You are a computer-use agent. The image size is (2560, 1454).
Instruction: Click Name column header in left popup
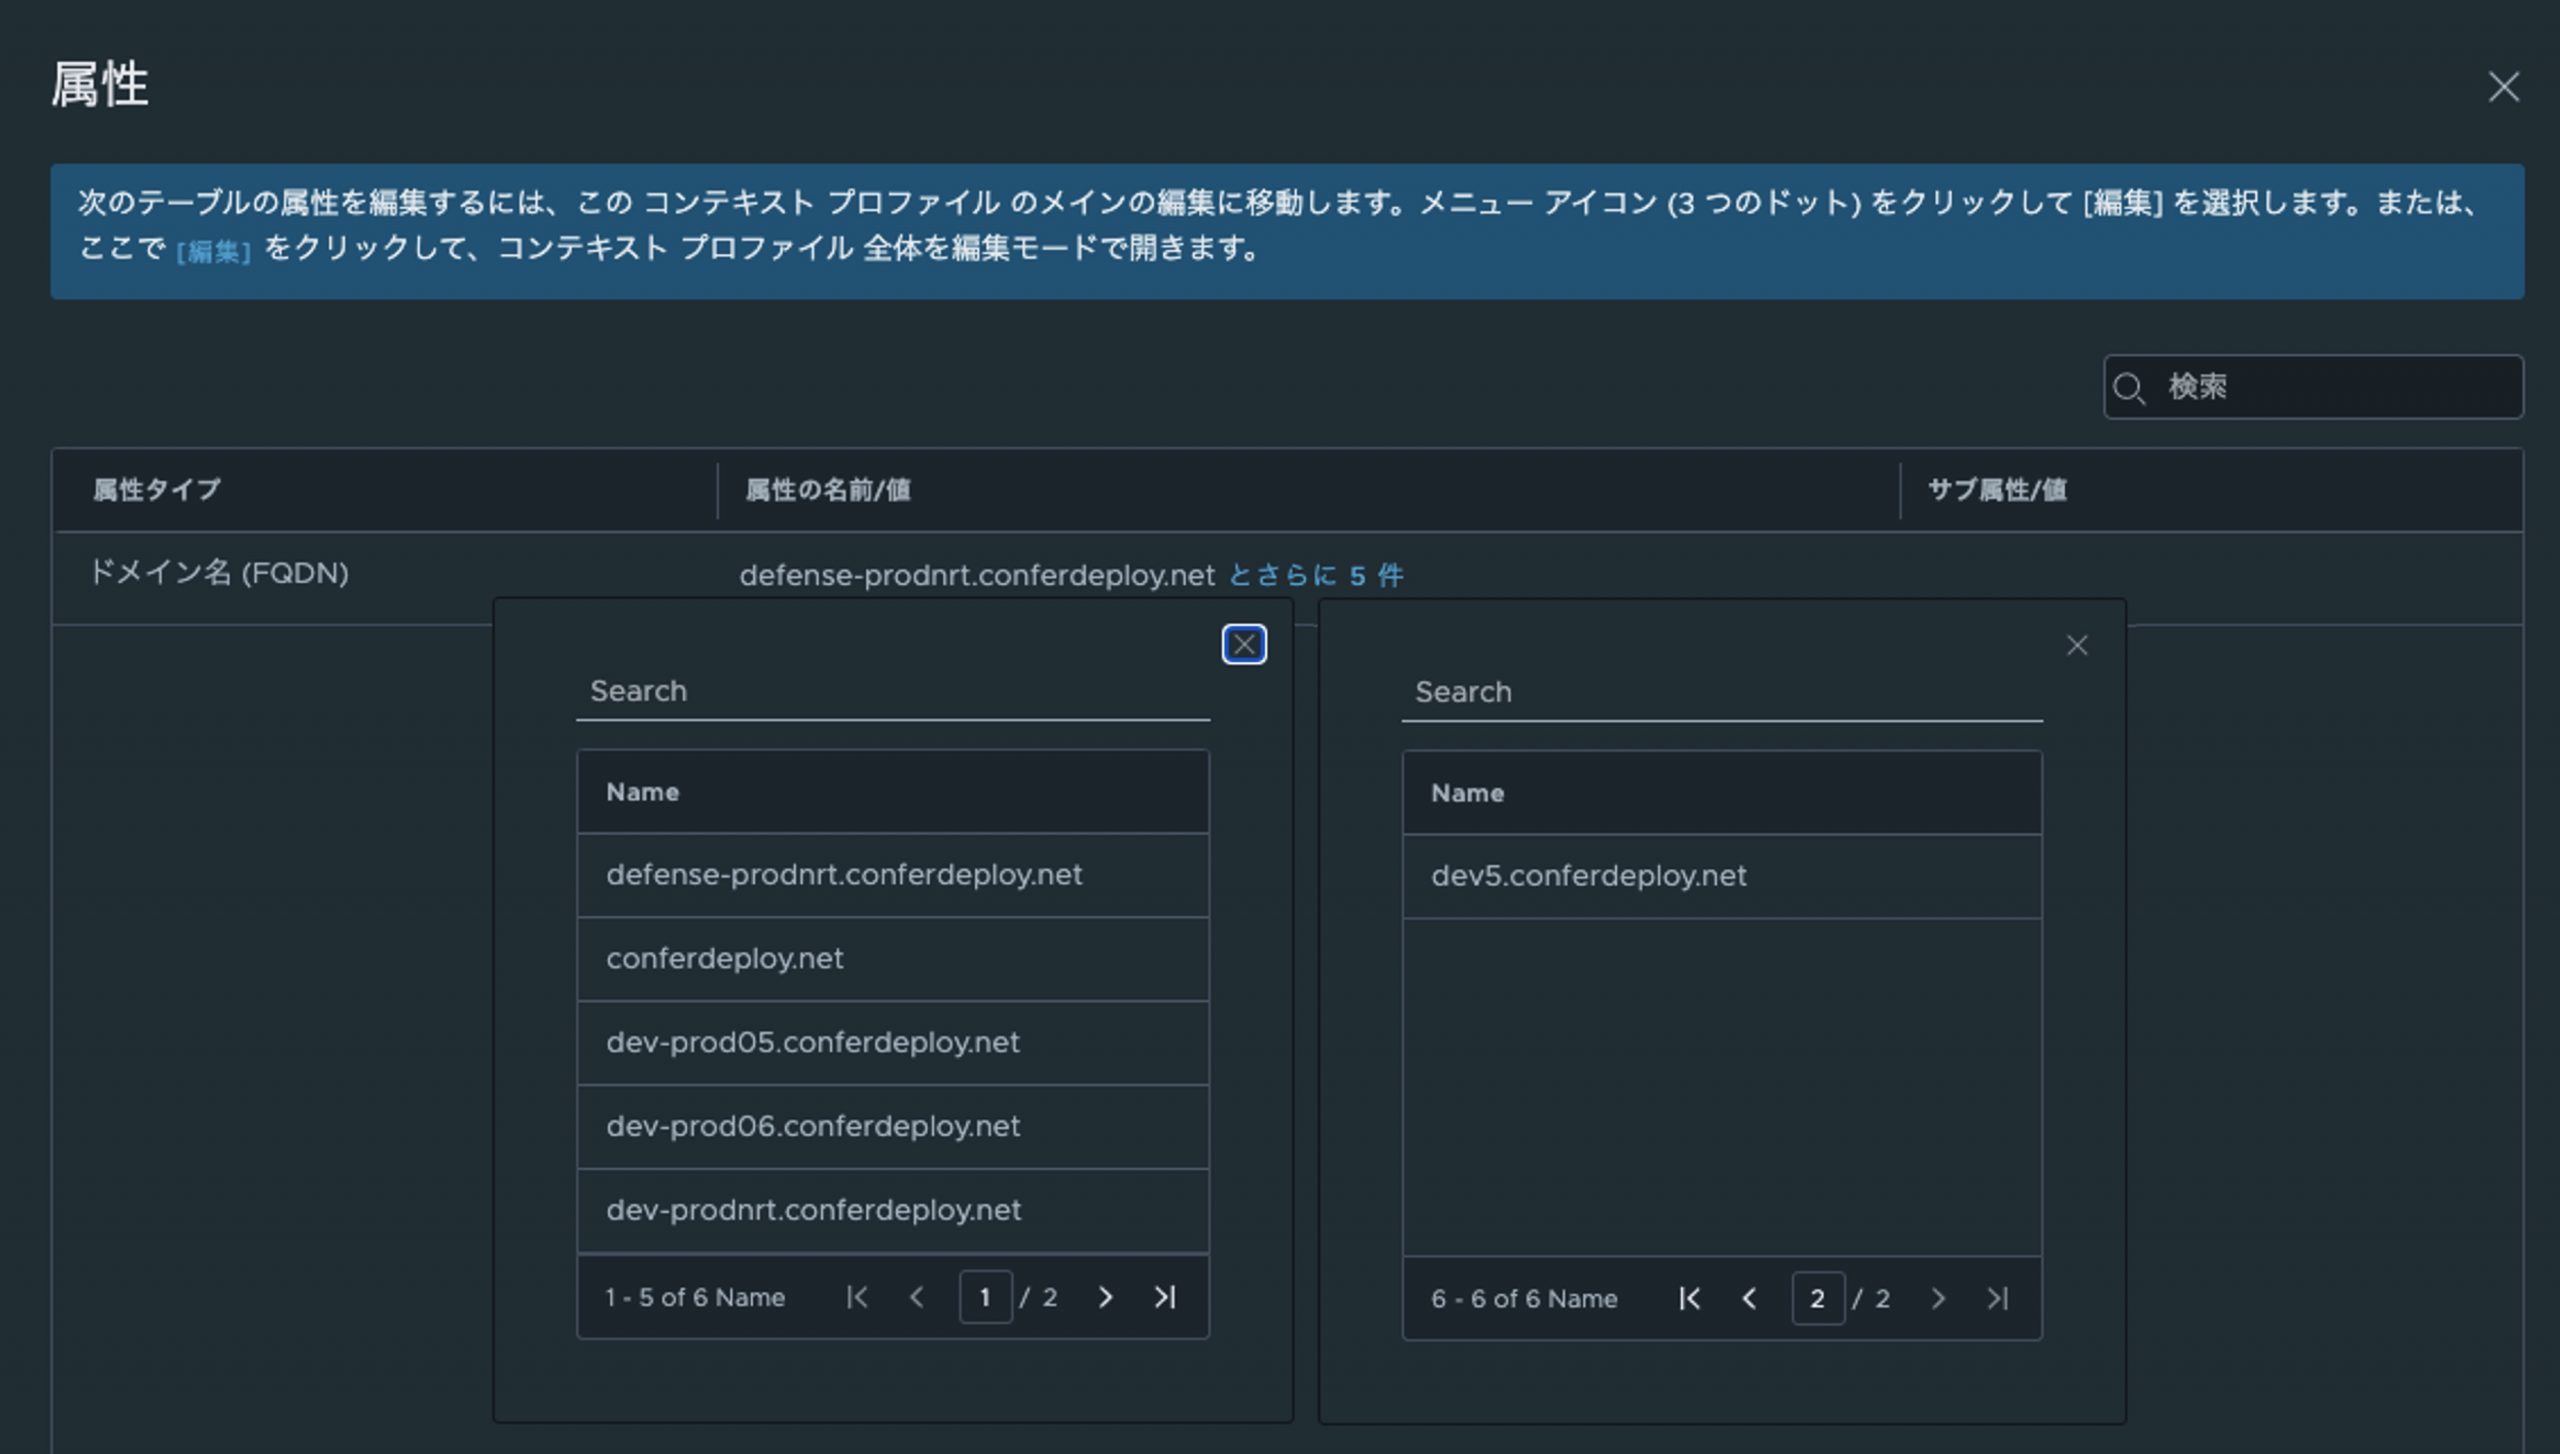tap(642, 792)
